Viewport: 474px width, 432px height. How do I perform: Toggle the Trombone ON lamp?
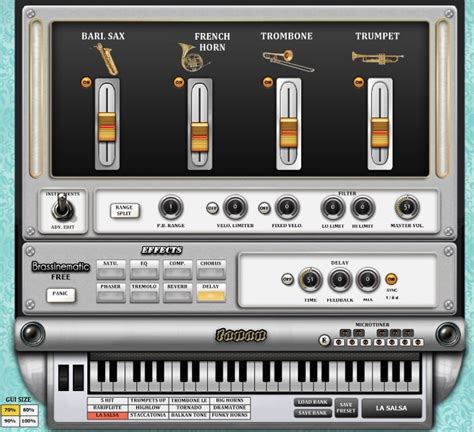click(268, 82)
